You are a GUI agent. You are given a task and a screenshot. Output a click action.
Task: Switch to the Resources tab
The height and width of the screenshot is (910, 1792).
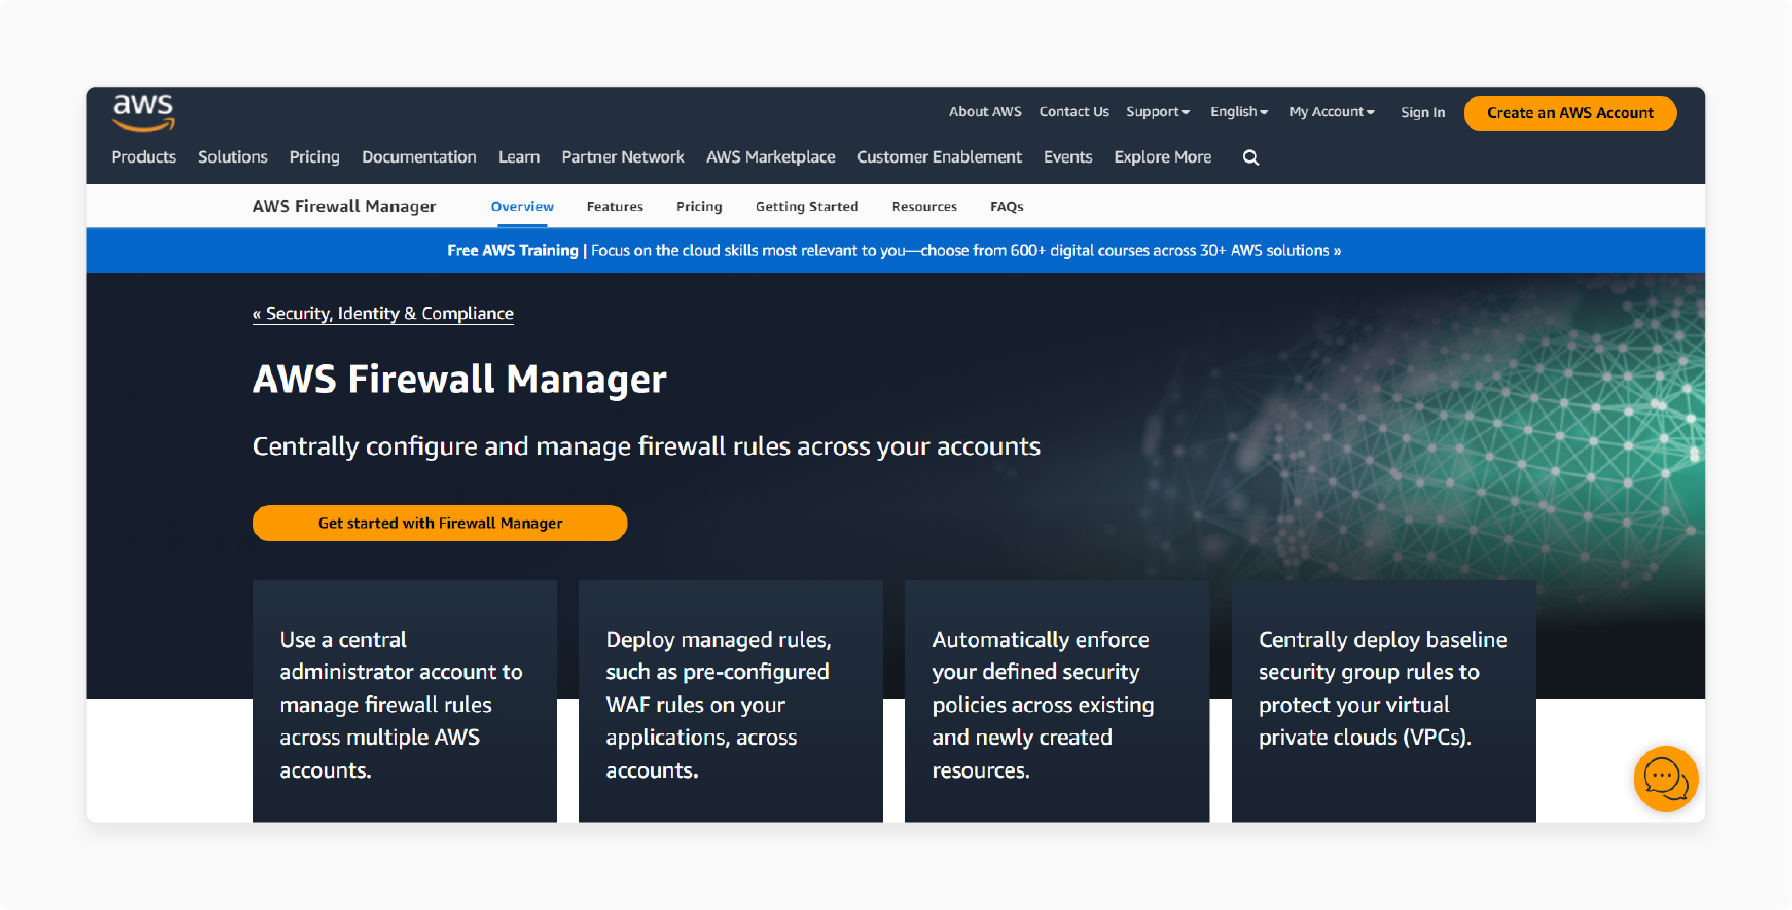coord(924,207)
